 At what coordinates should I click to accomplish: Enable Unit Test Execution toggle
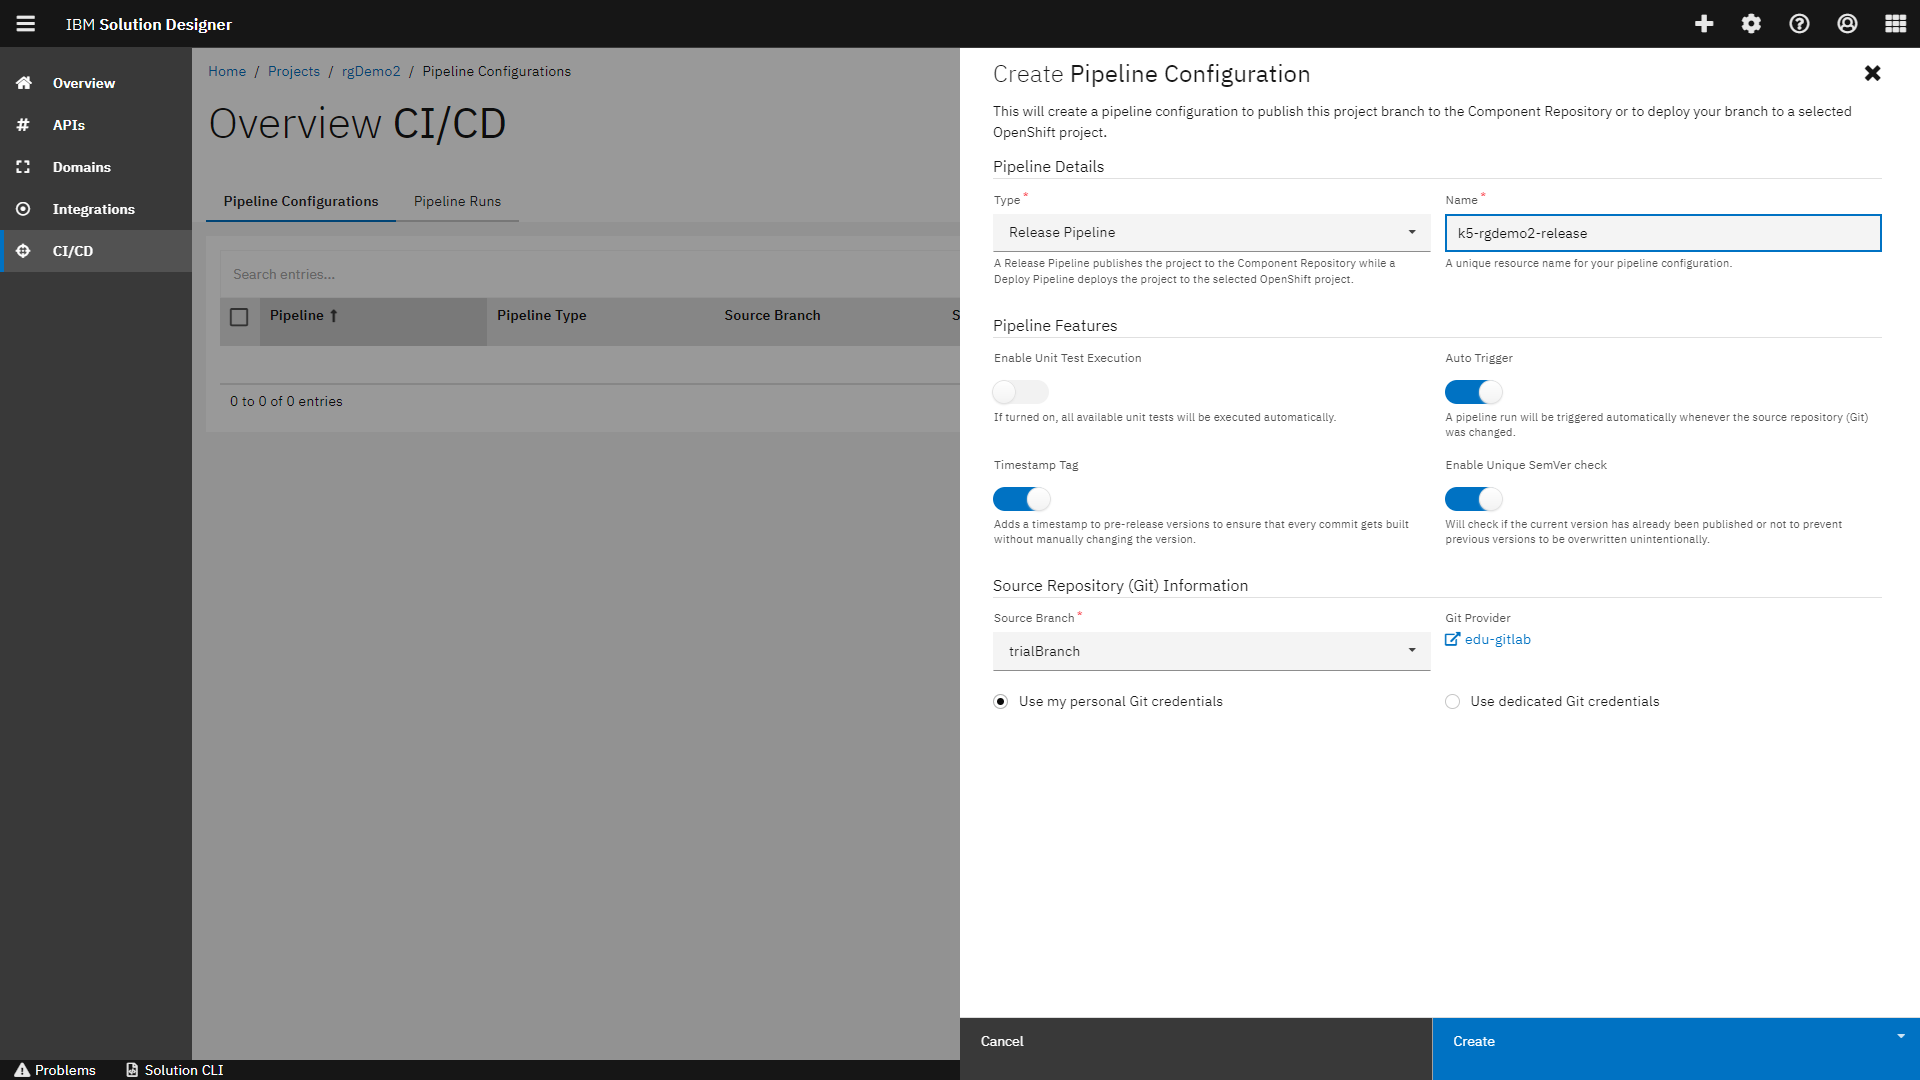pyautogui.click(x=1019, y=392)
